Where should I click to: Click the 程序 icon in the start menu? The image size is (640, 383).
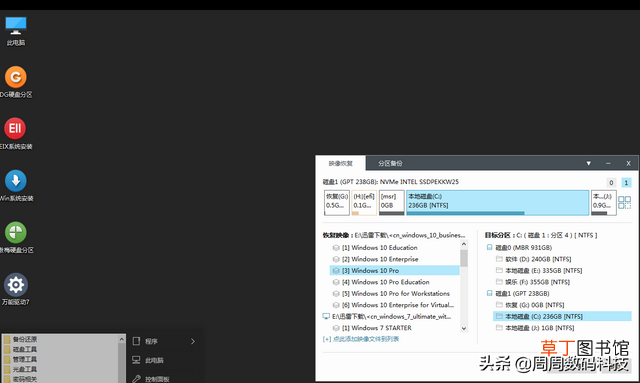(136, 341)
